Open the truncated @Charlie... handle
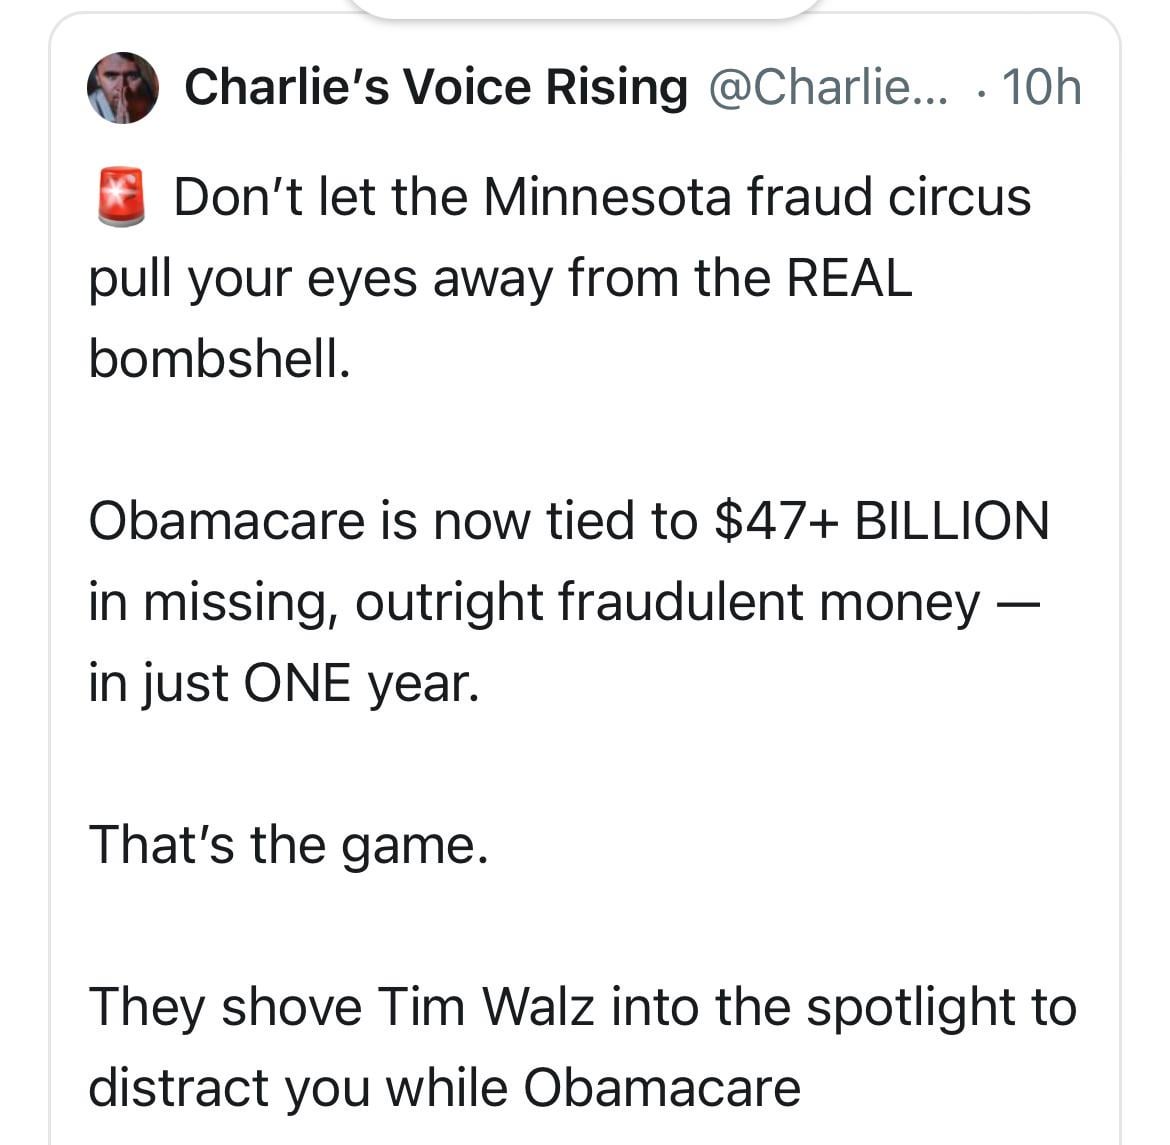The image size is (1170, 1145). tap(828, 87)
